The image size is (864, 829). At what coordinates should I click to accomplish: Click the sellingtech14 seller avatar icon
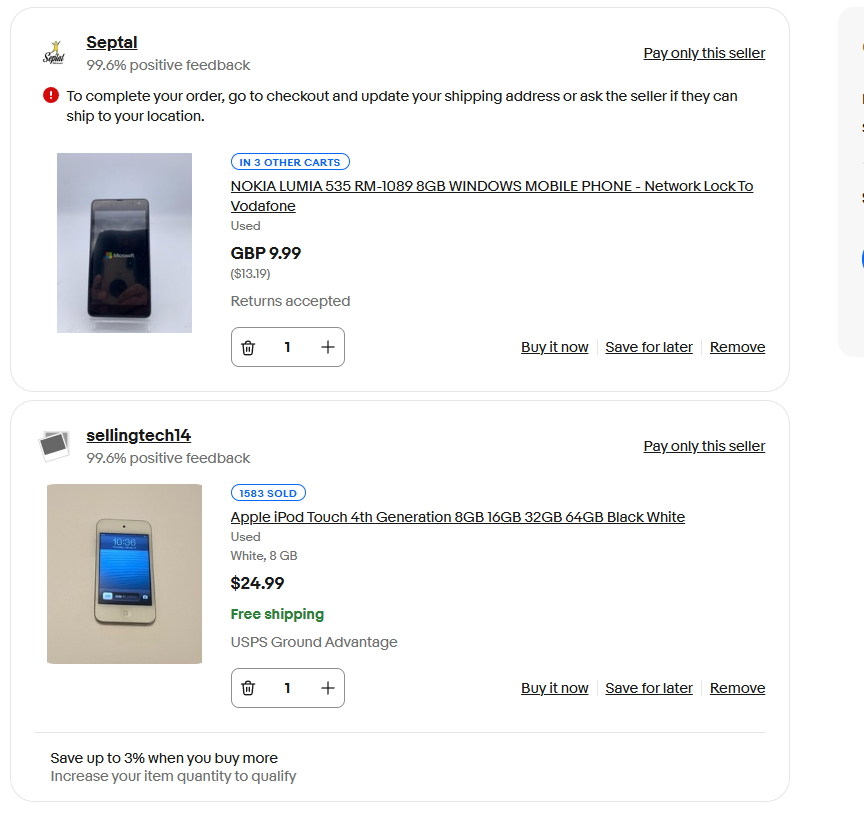pyautogui.click(x=54, y=445)
